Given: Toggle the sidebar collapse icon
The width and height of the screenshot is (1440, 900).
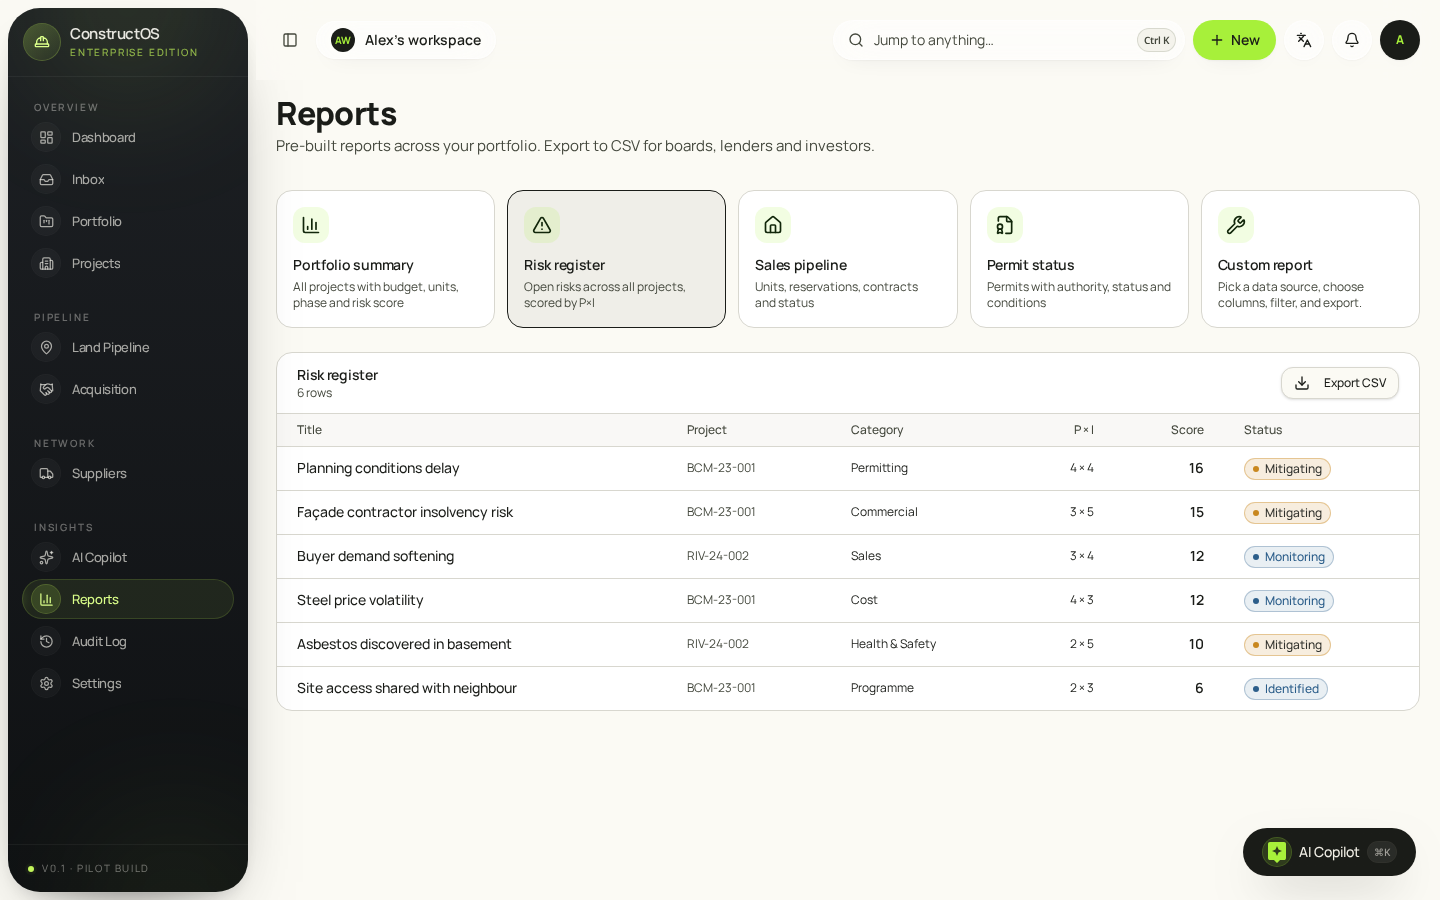Looking at the screenshot, I should click(290, 40).
